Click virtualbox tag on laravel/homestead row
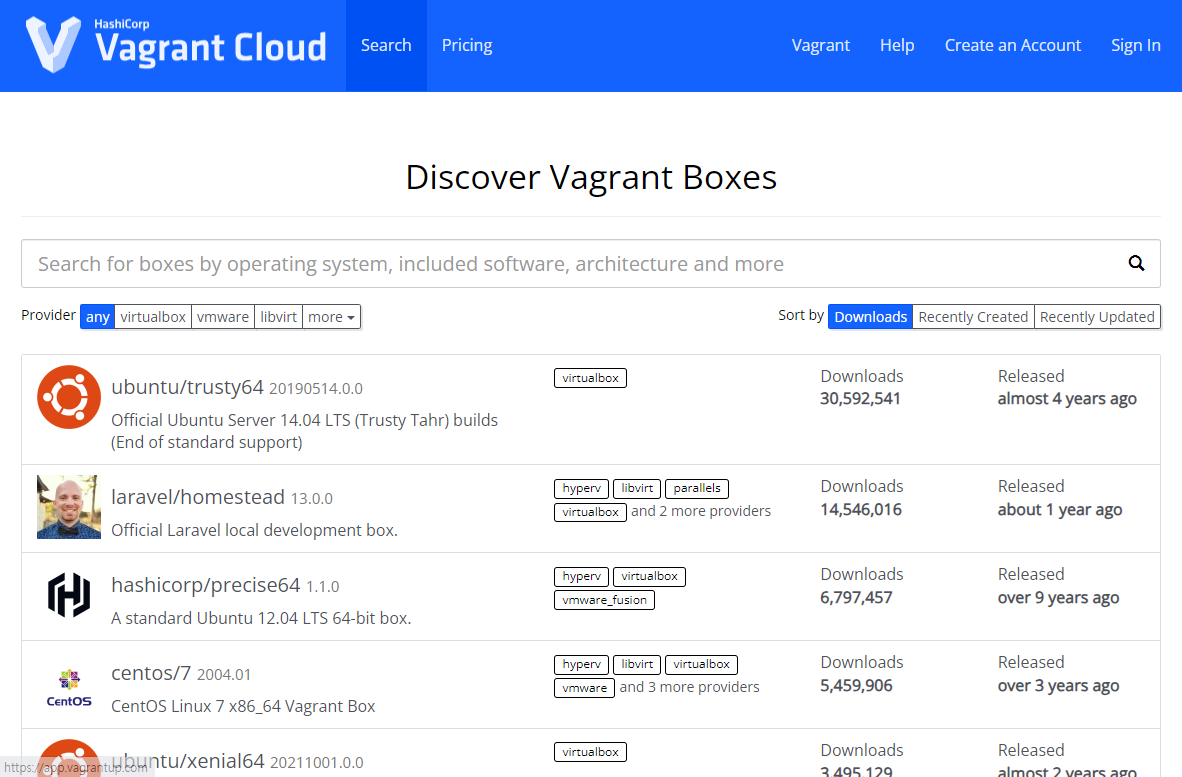This screenshot has height=777, width=1182. pyautogui.click(x=590, y=512)
